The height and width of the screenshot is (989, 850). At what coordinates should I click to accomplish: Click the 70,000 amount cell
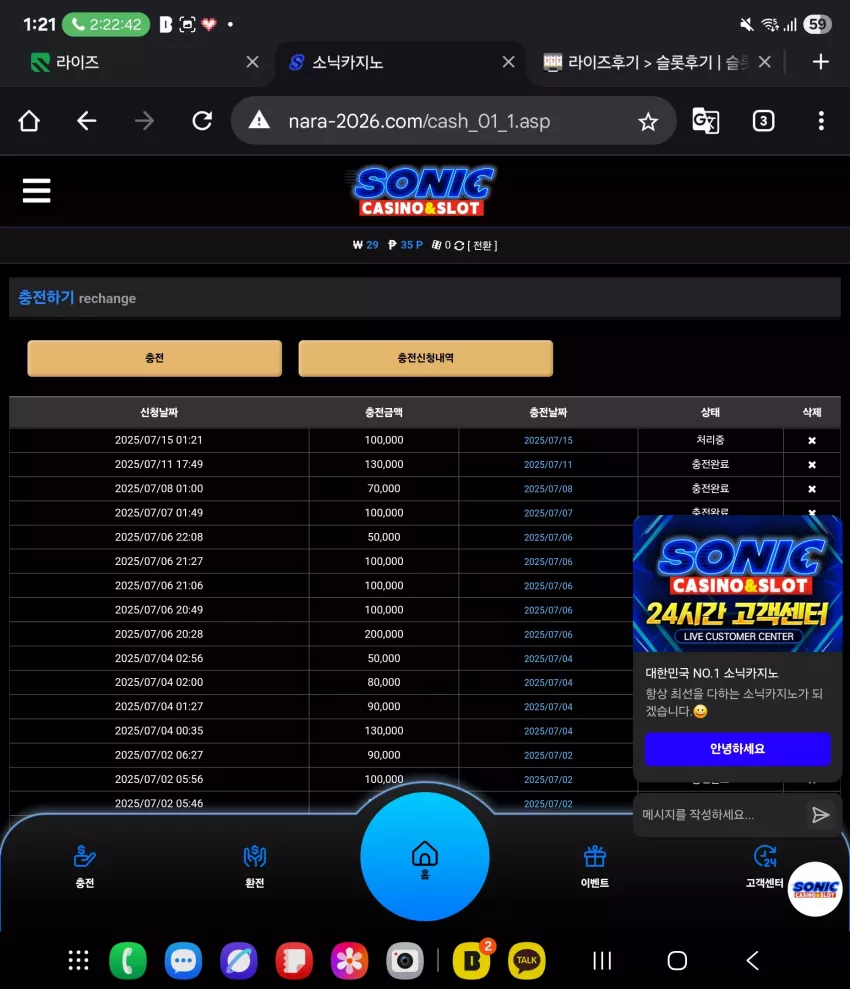point(384,489)
